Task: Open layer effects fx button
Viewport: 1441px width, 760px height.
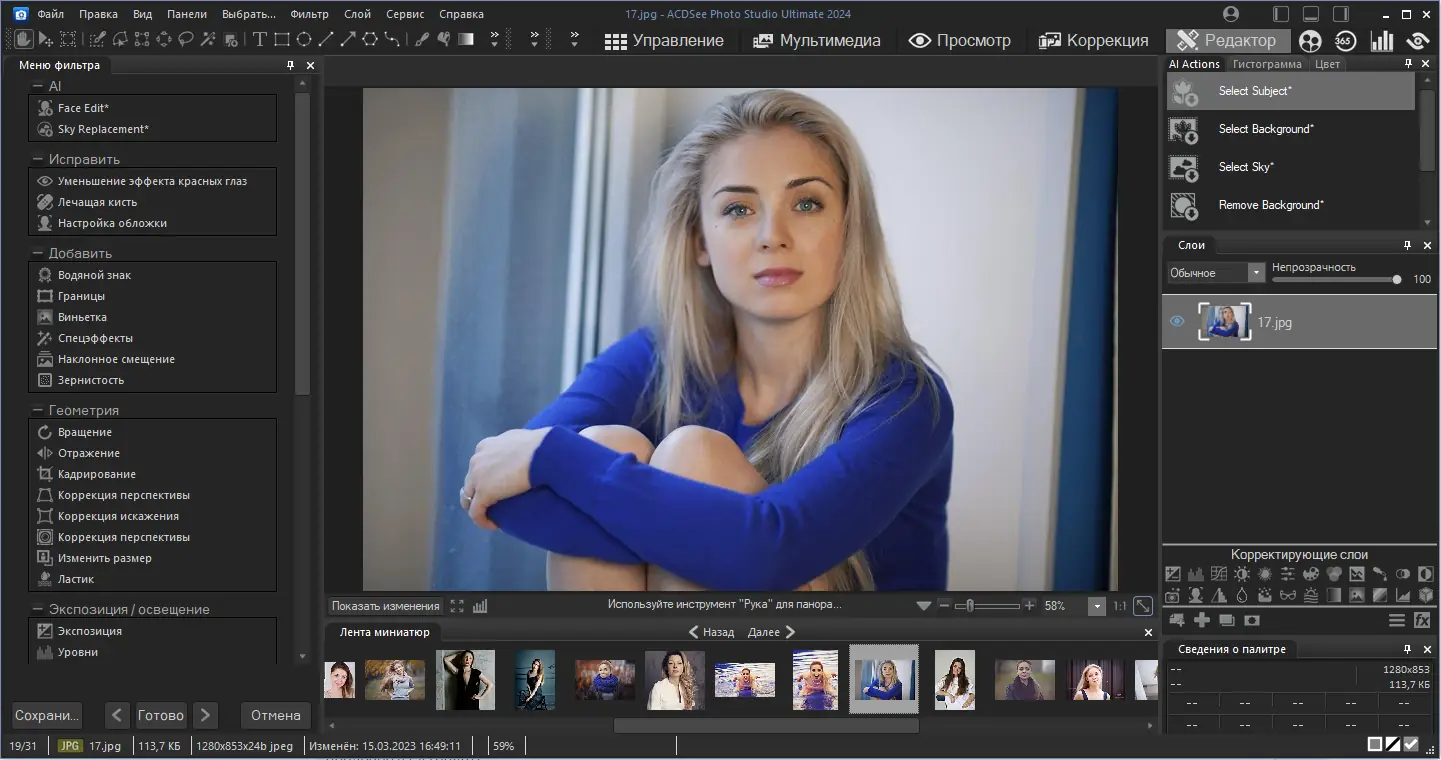Action: tap(1423, 621)
